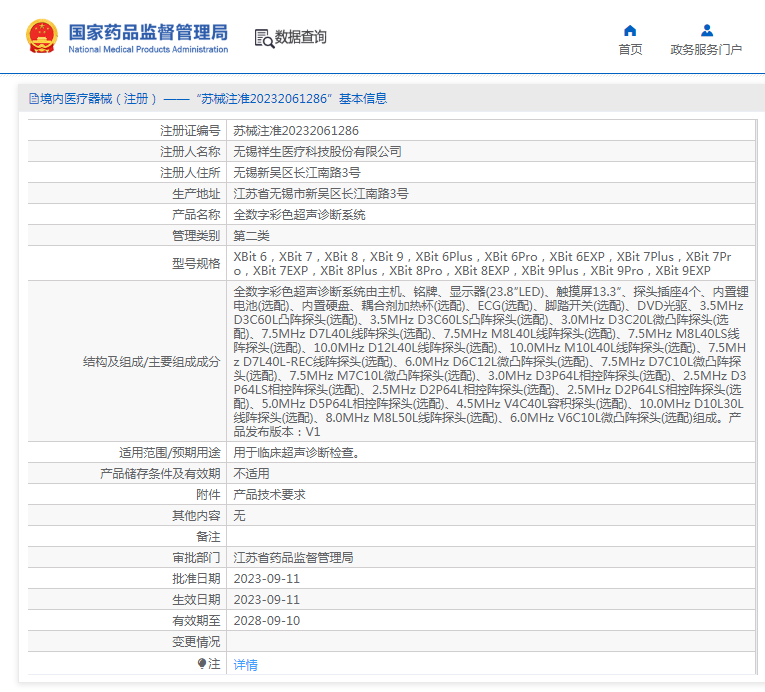765x692 pixels.
Task: Click National Medical Products Administration subtitle
Action: point(148,49)
